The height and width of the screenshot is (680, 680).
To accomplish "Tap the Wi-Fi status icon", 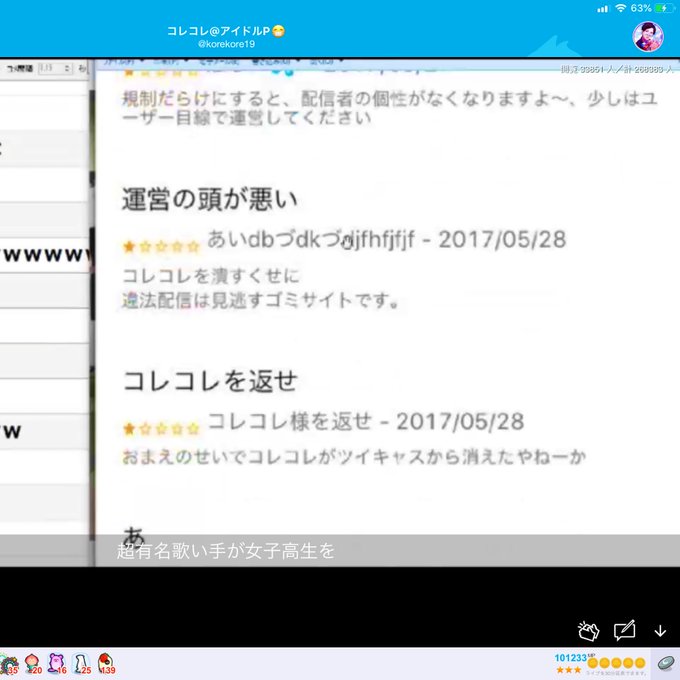I will (x=621, y=8).
